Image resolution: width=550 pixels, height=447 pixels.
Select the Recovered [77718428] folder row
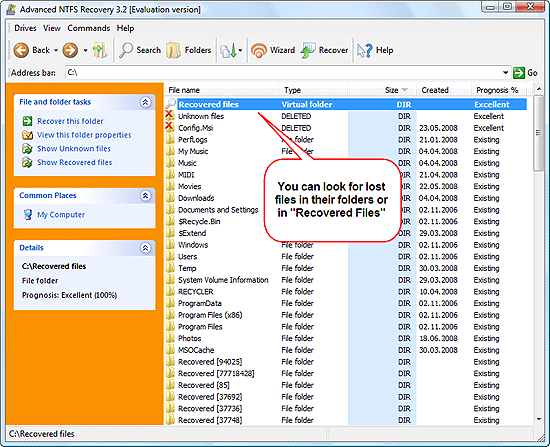click(x=346, y=373)
